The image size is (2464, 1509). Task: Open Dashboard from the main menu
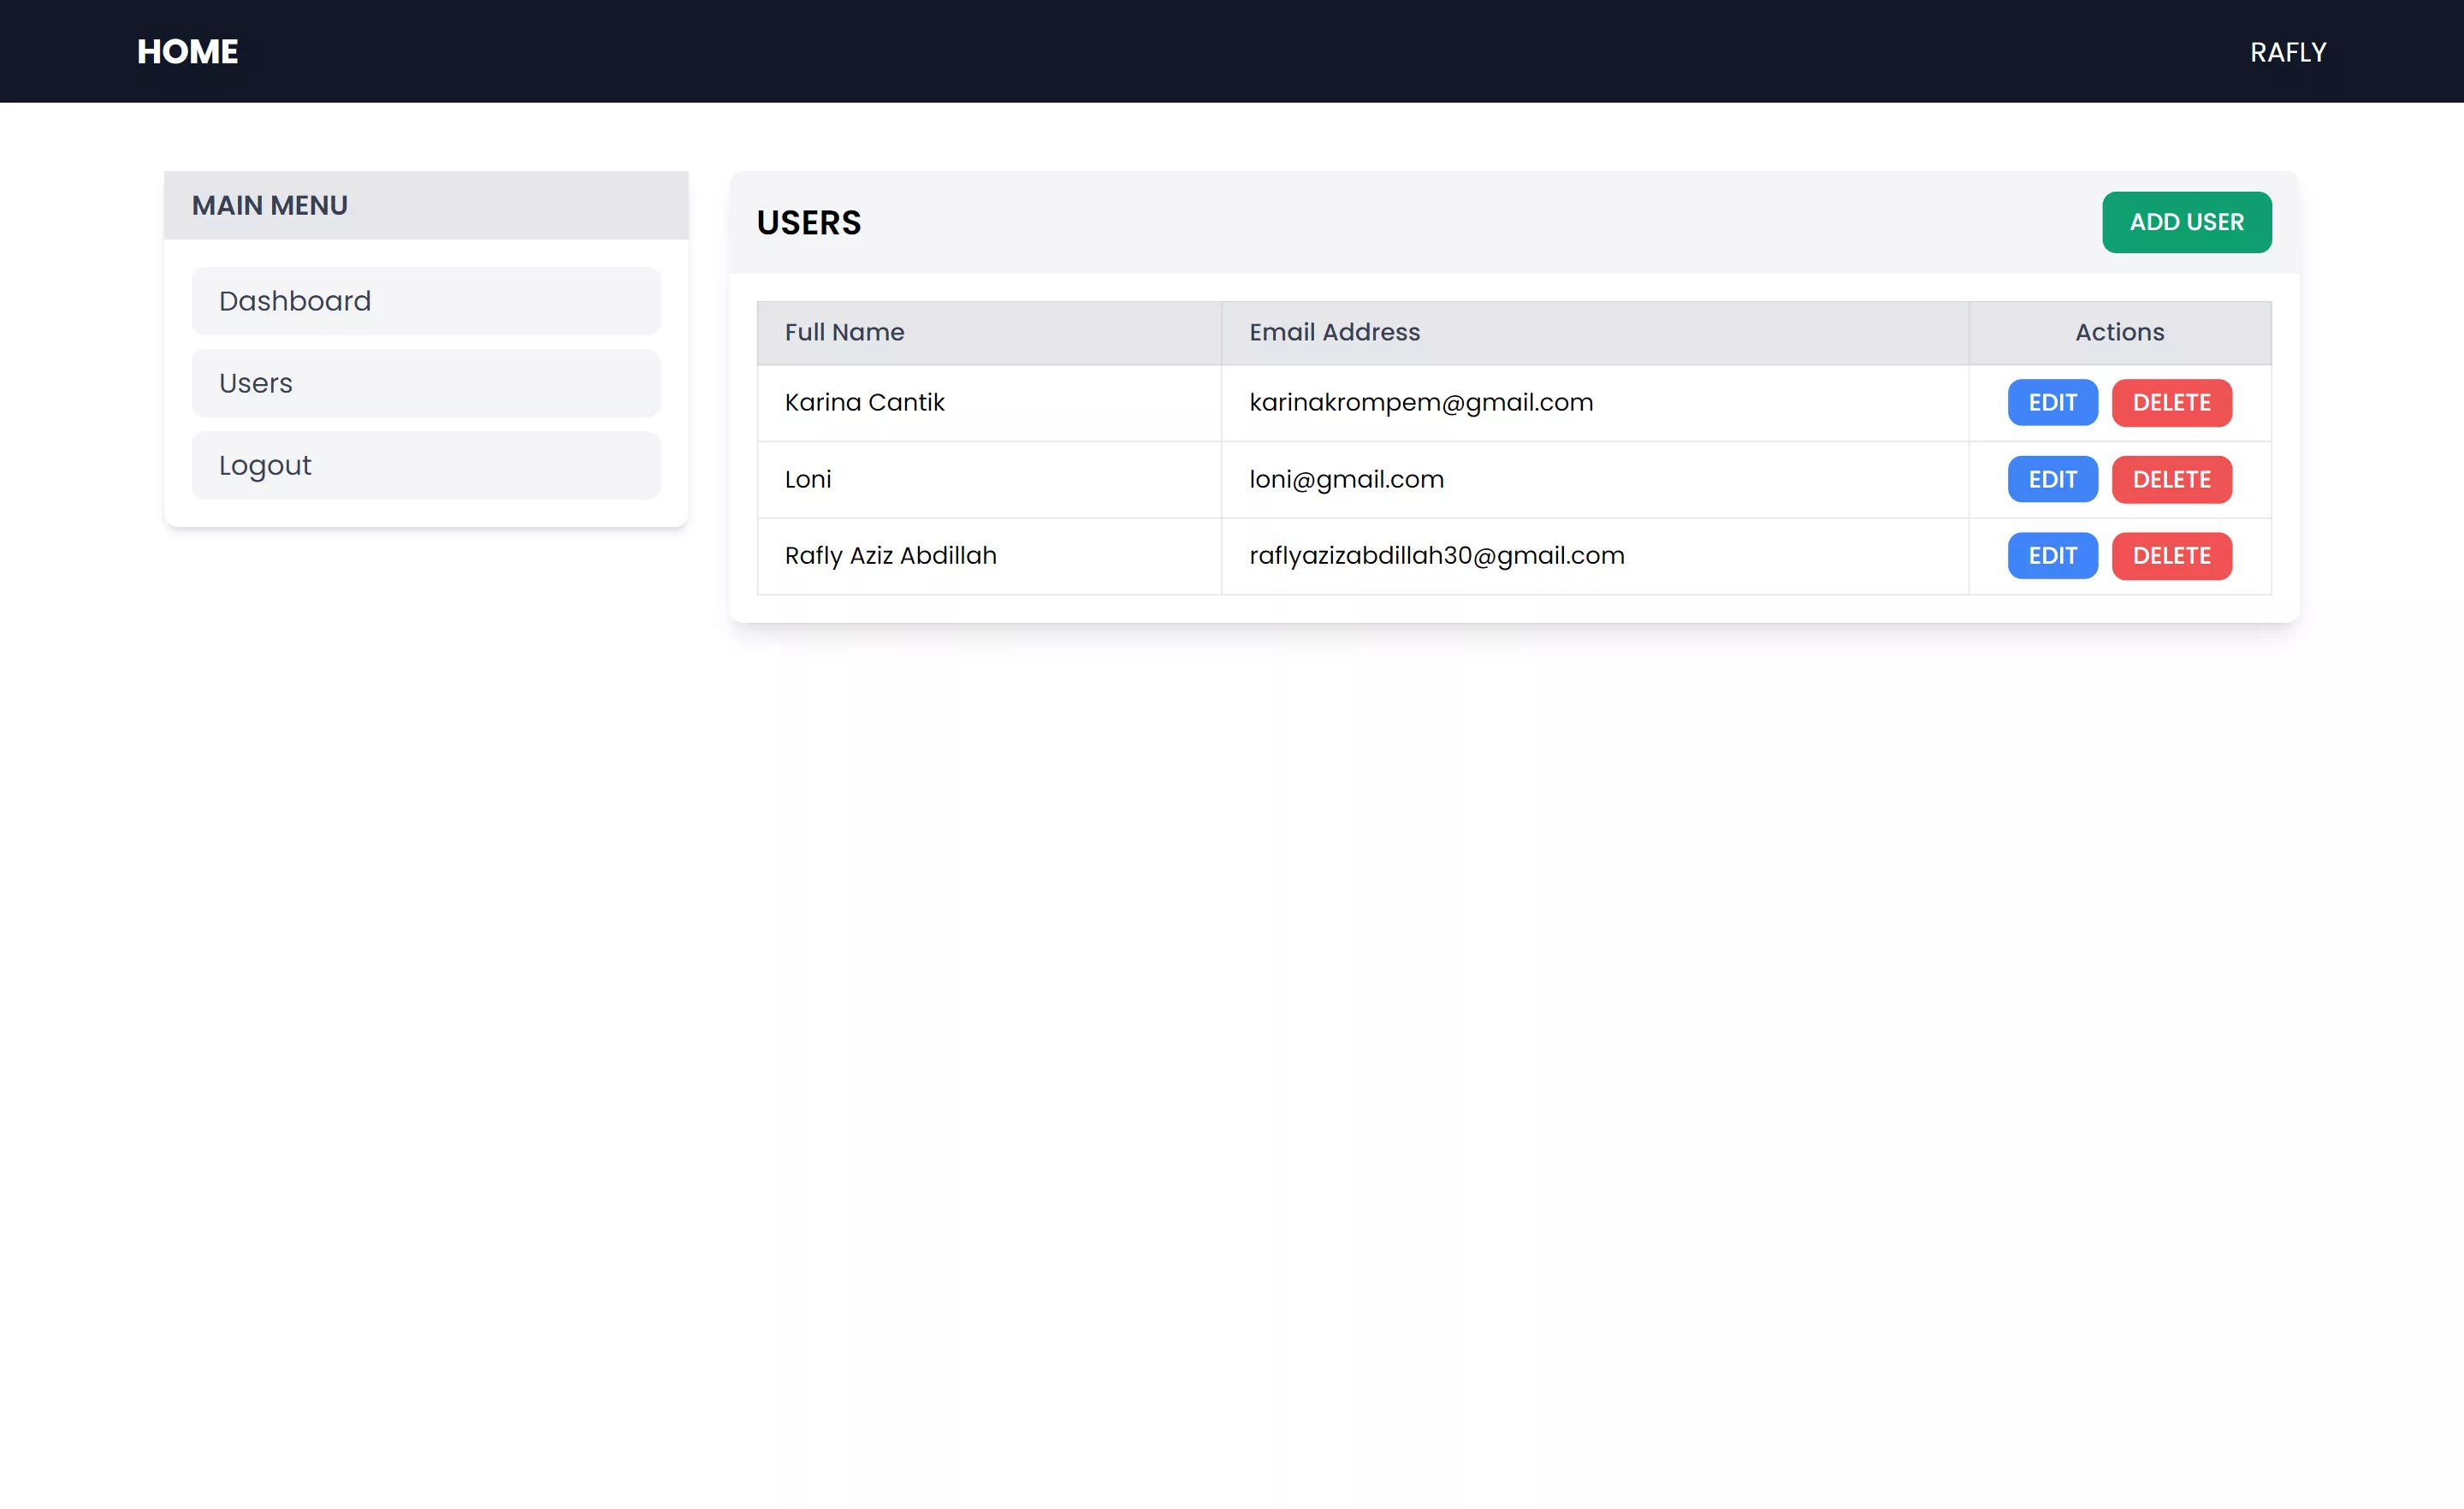pyautogui.click(x=426, y=301)
